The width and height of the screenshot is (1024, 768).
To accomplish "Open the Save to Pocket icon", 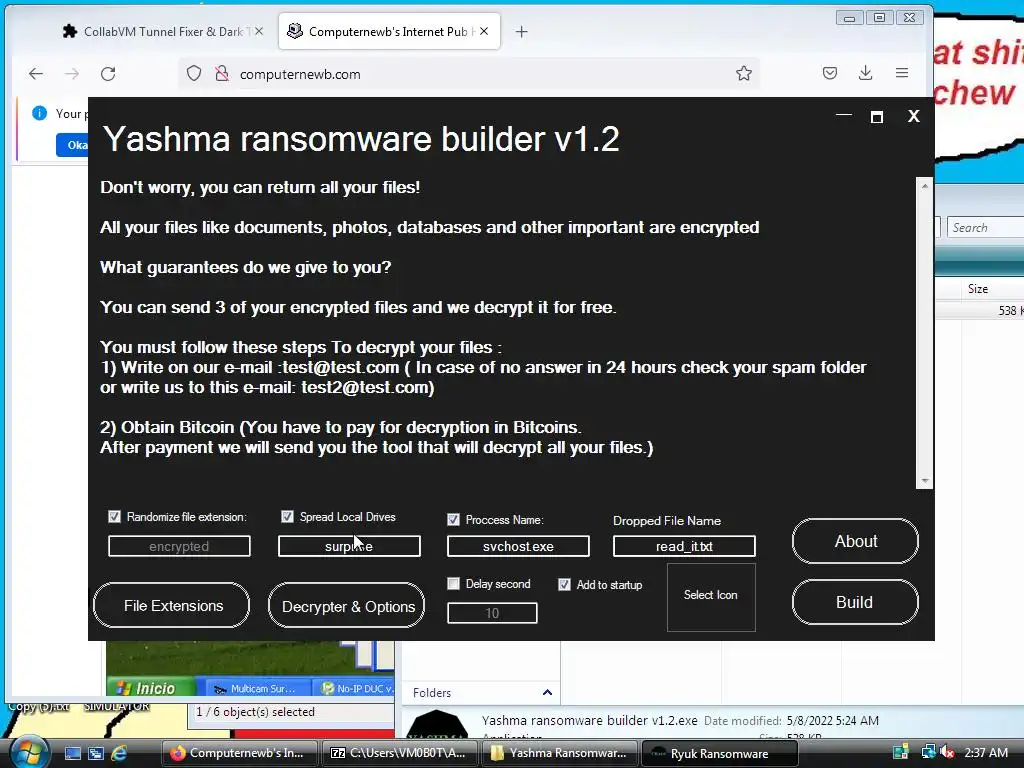I will (829, 73).
